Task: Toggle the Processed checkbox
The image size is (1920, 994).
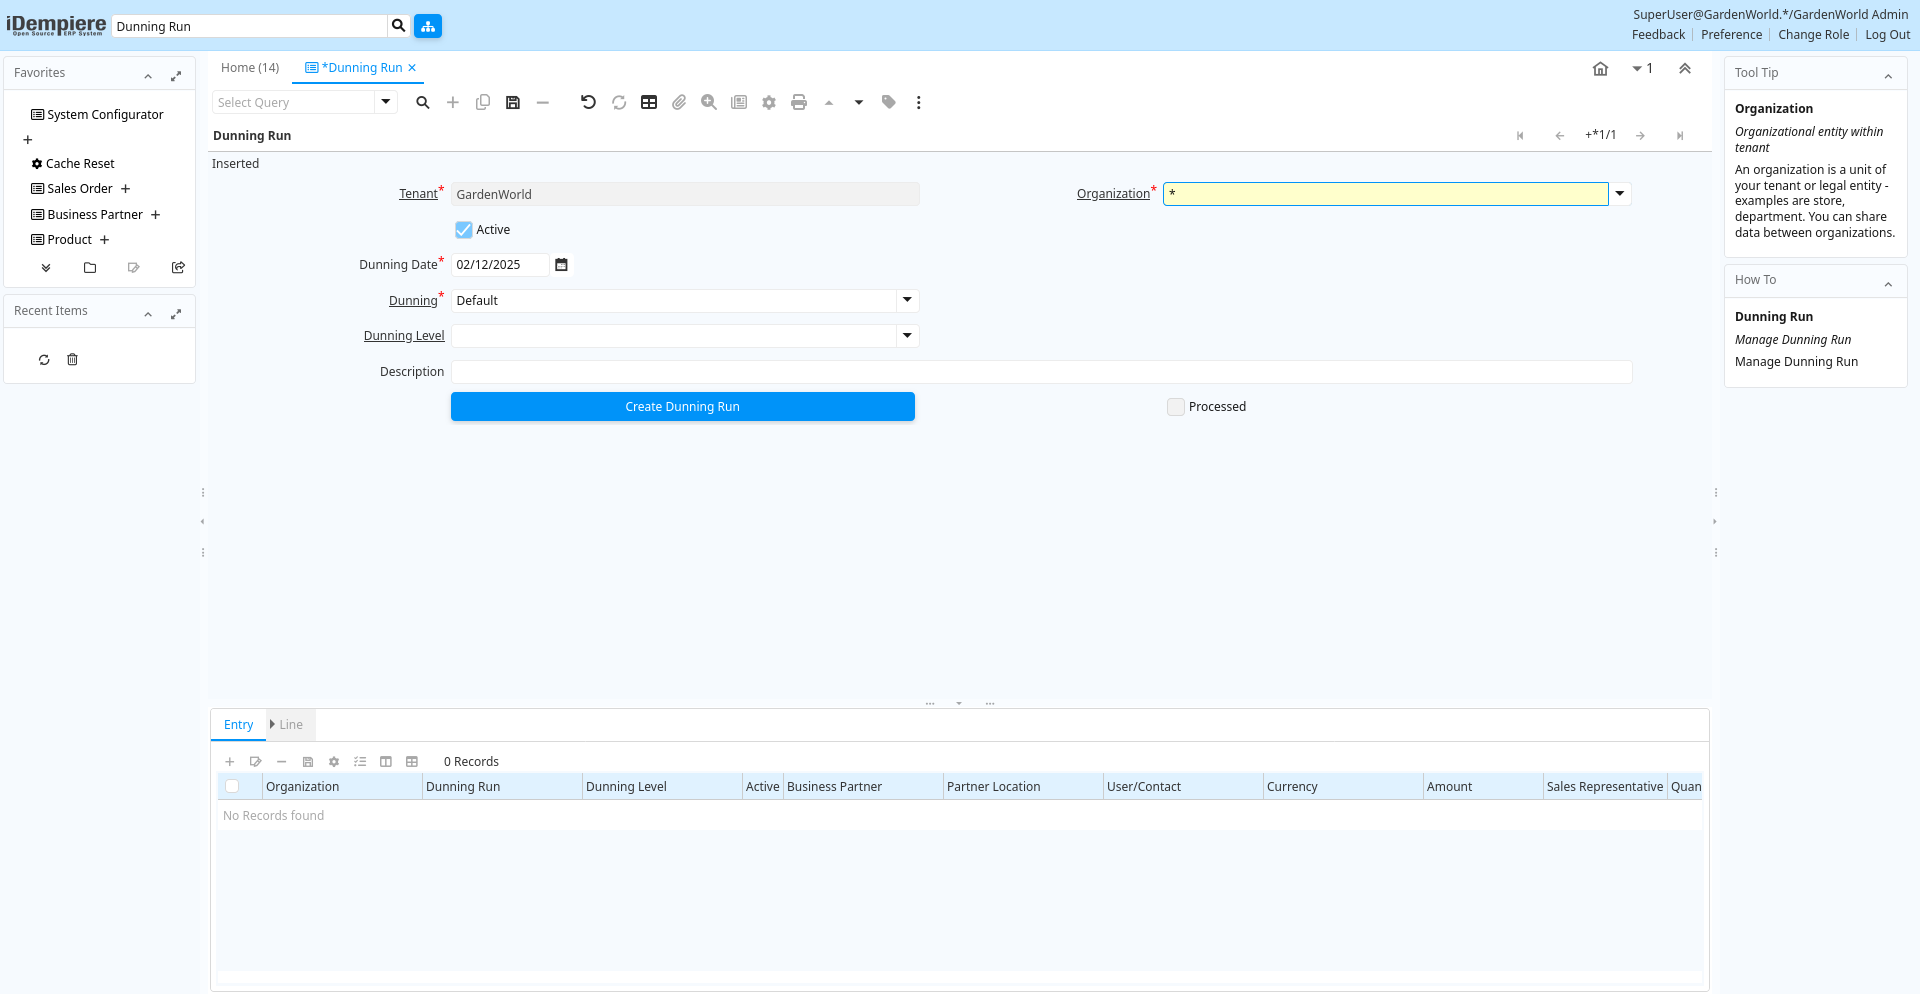Action: (x=1176, y=407)
